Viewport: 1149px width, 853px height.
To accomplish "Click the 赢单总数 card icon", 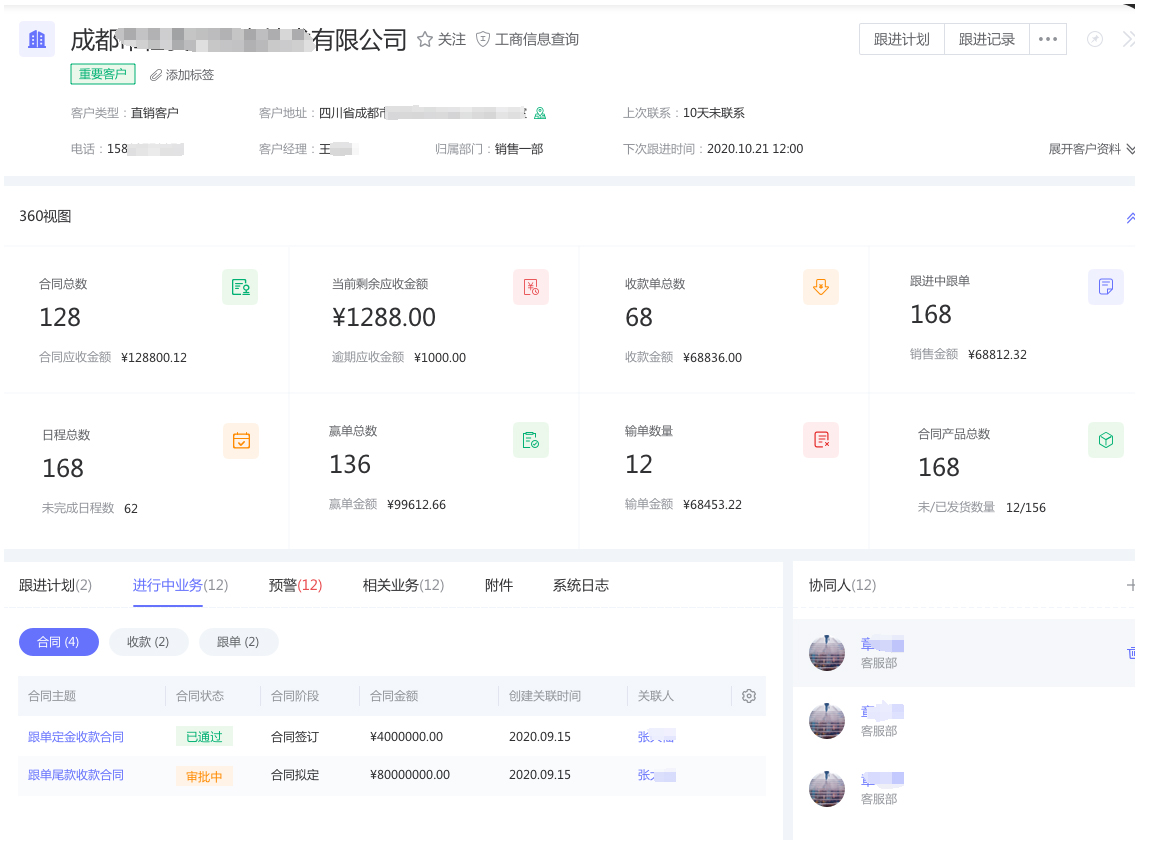I will pyautogui.click(x=531, y=440).
